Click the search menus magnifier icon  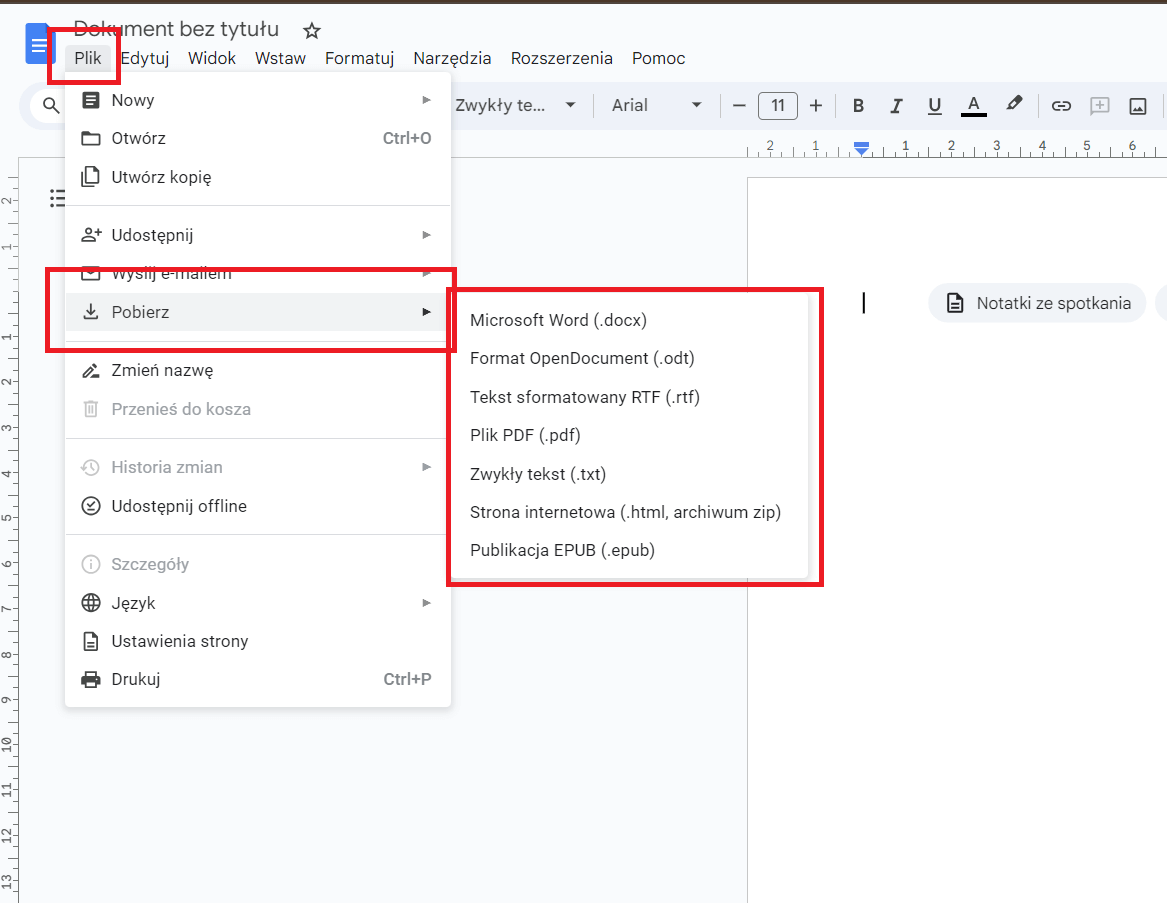[50, 105]
